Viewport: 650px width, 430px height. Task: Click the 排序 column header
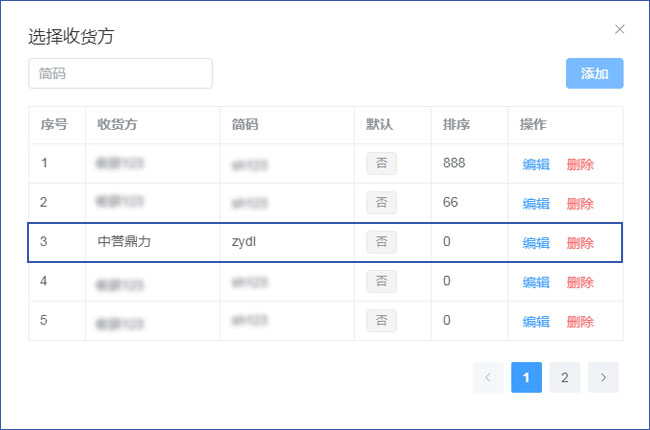click(x=457, y=125)
